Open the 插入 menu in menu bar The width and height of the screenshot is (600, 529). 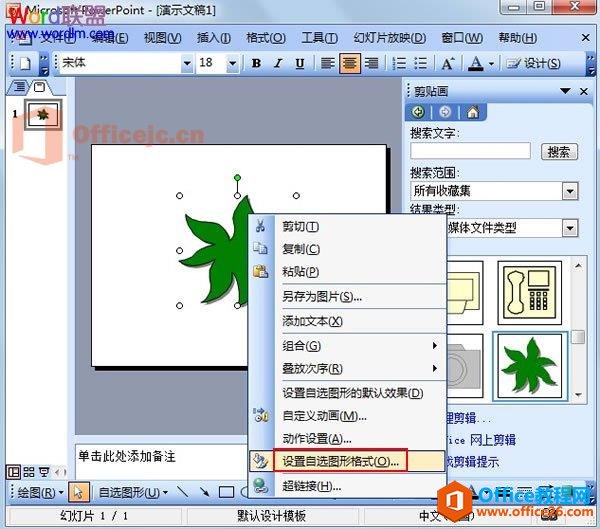click(x=214, y=38)
